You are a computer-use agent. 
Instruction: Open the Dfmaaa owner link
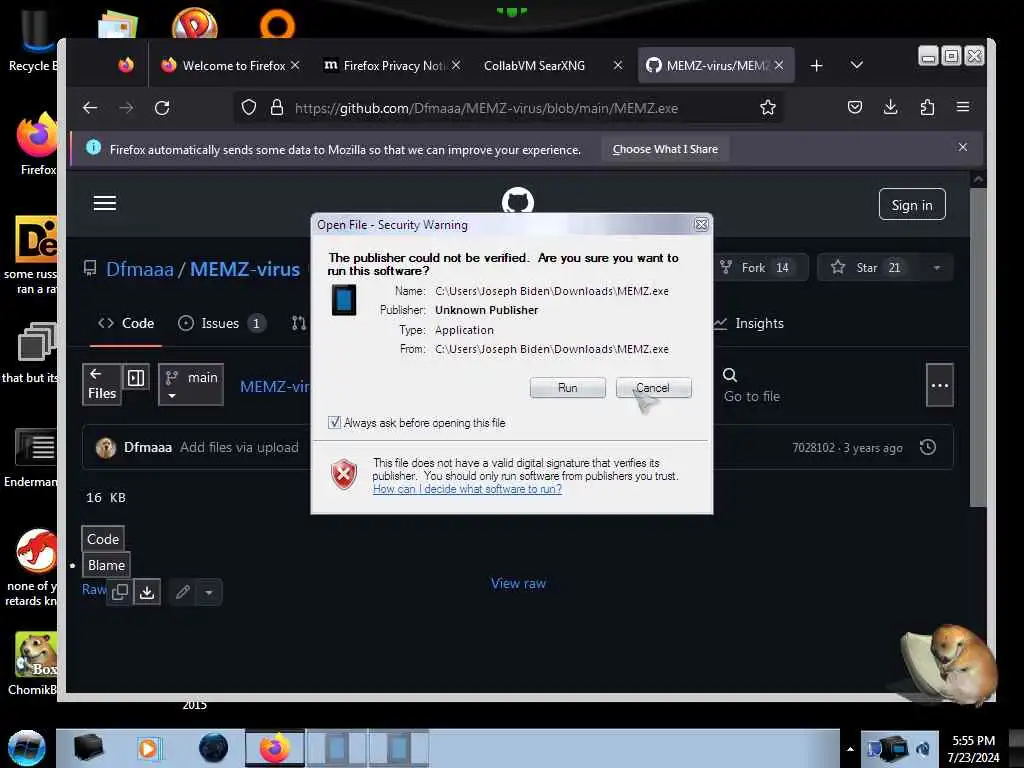click(x=140, y=269)
